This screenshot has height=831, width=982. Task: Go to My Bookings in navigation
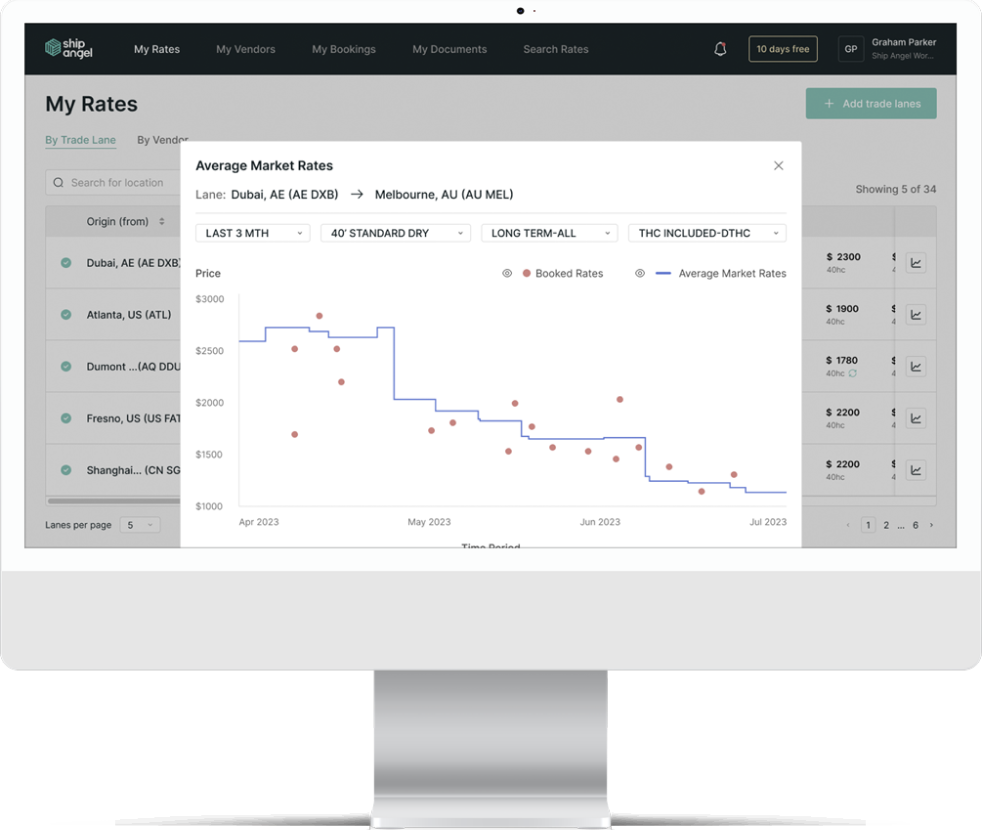coord(343,49)
